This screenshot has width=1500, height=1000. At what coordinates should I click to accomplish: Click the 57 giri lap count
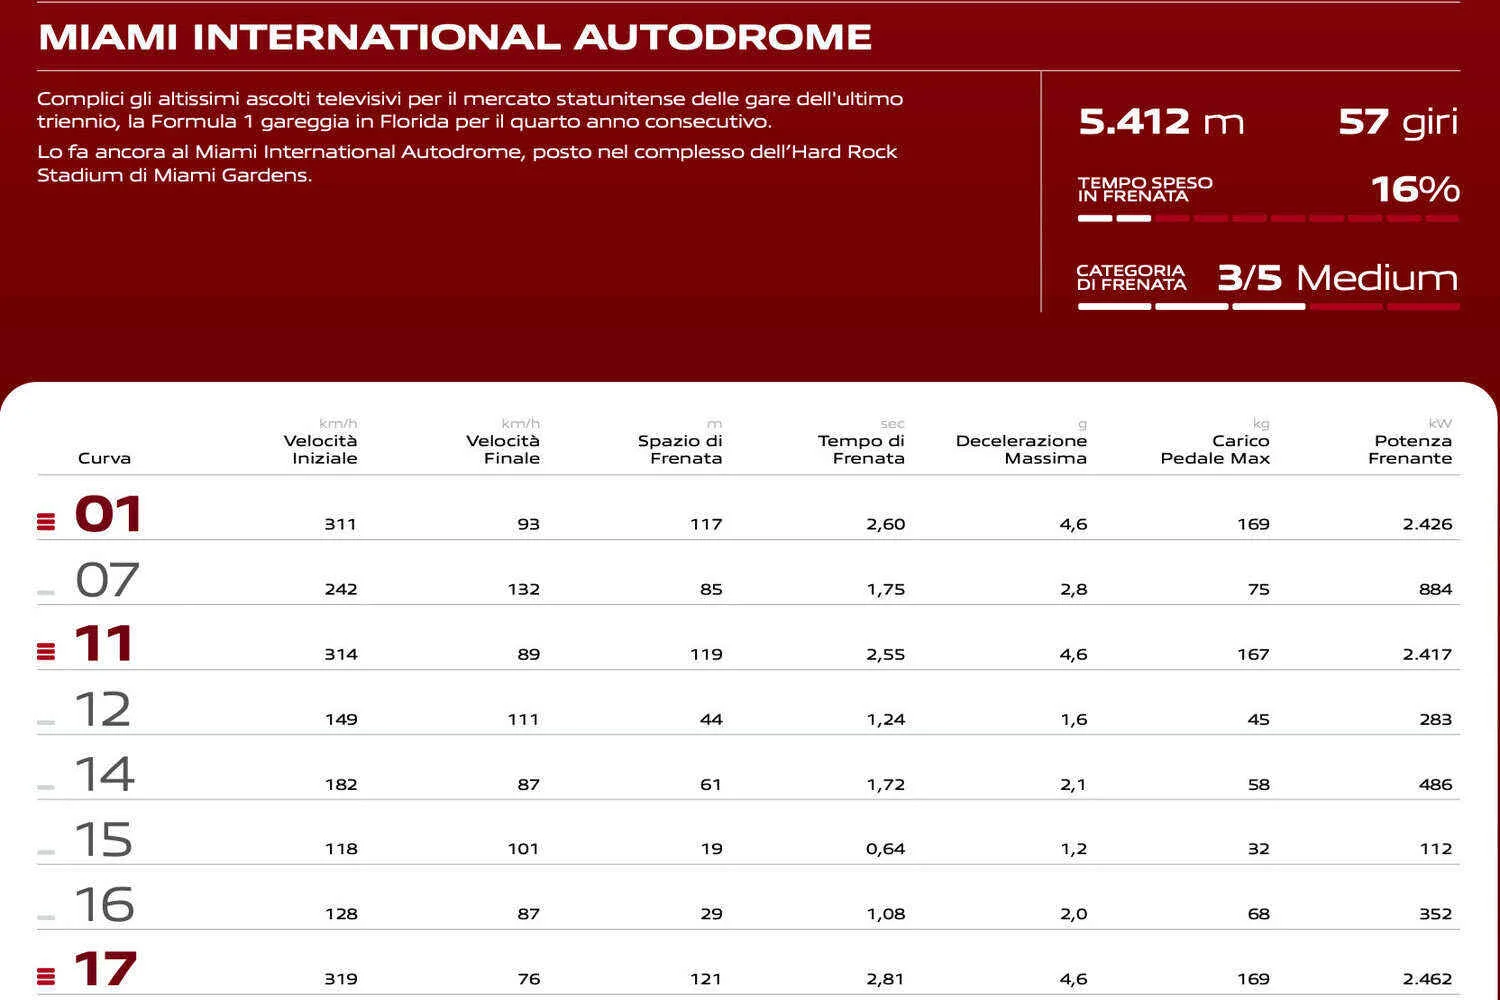tap(1398, 122)
